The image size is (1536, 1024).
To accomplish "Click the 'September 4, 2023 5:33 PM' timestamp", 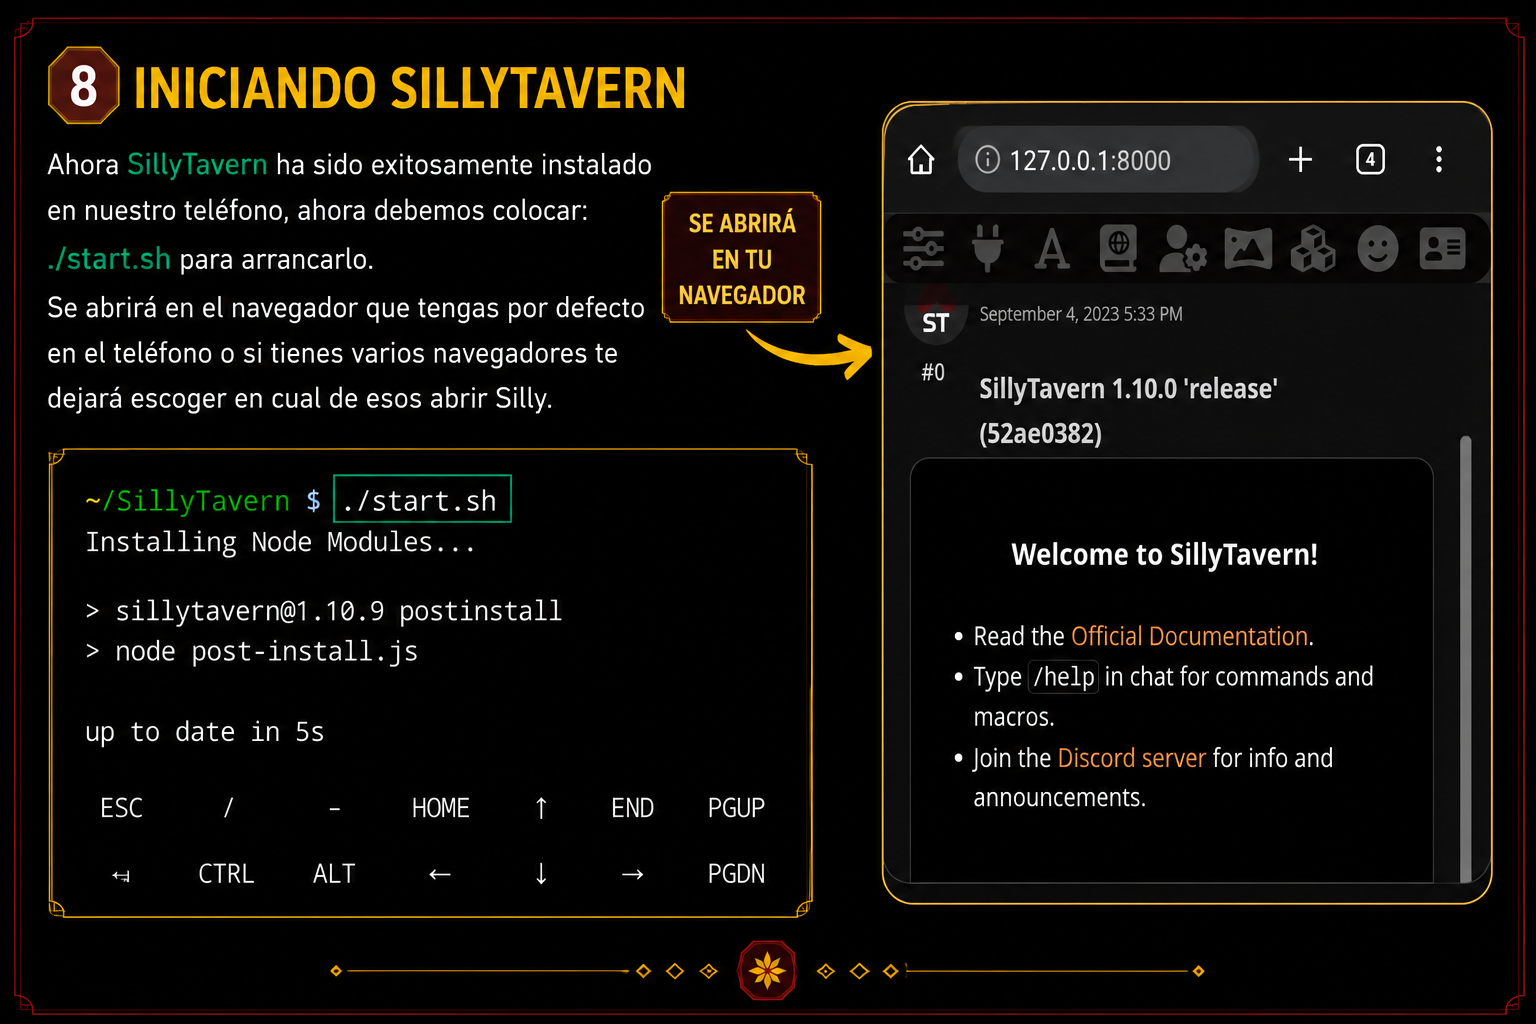I will tap(1081, 314).
